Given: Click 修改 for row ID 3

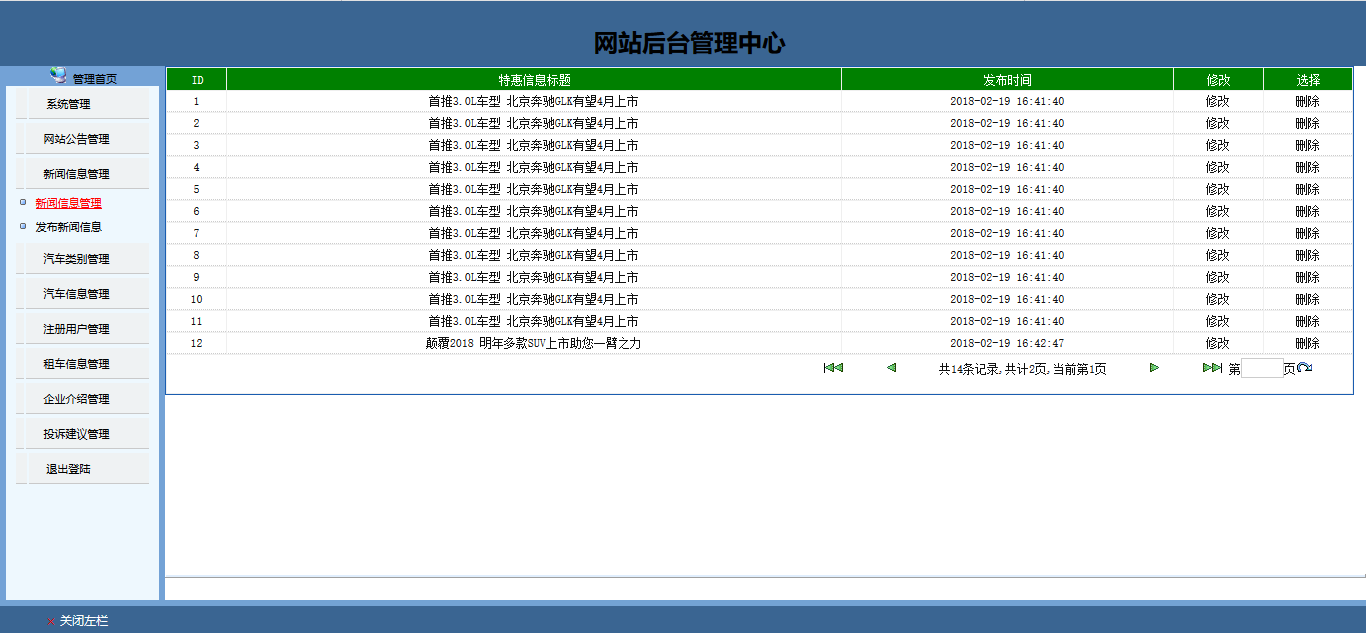Looking at the screenshot, I should click(1217, 145).
